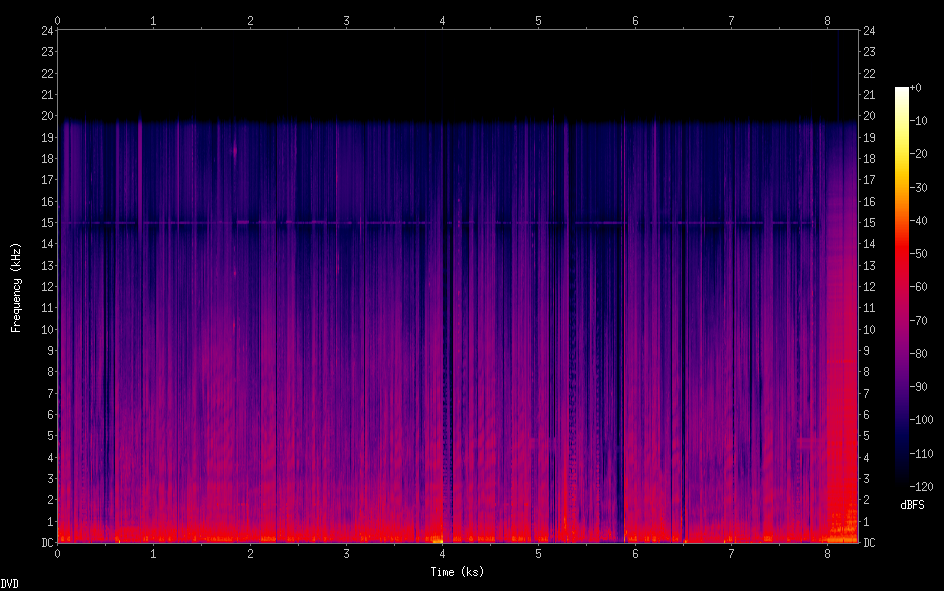Click the "Frequency (kHz)" axis label
The width and height of the screenshot is (944, 591).
[x=16, y=287]
